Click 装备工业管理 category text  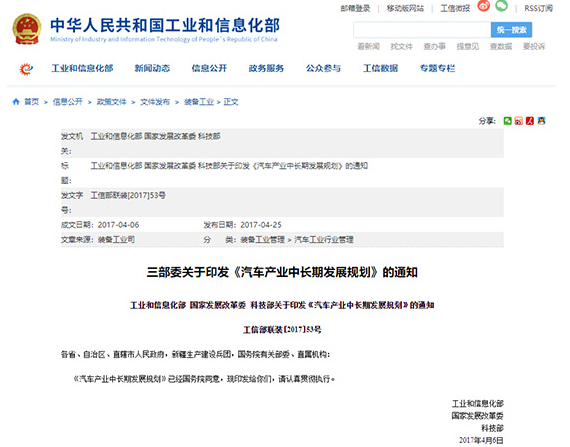(x=262, y=239)
